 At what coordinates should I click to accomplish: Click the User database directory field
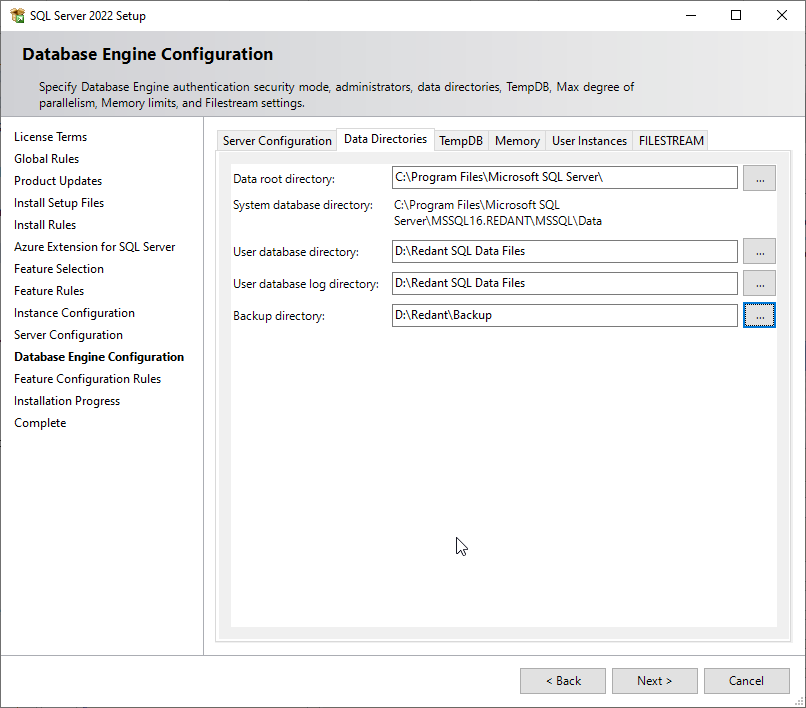(565, 251)
